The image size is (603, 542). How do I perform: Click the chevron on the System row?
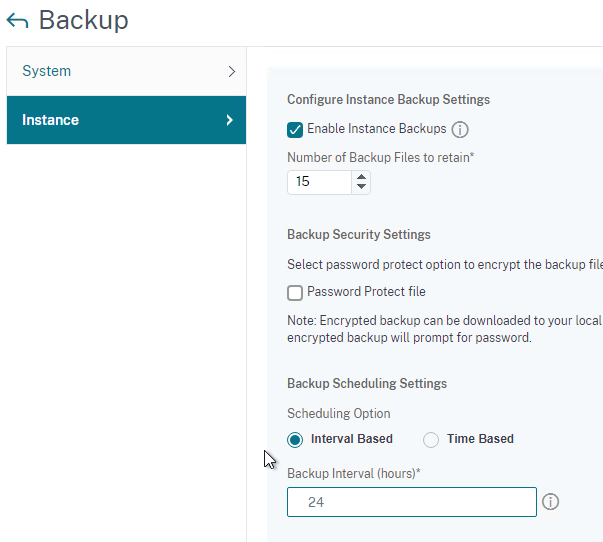(x=232, y=72)
